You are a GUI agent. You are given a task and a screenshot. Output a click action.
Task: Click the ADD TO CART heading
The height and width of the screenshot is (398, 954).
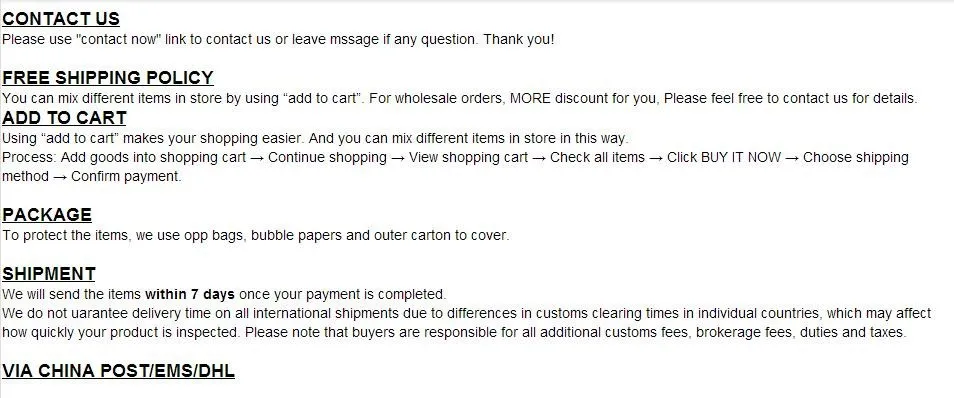click(x=64, y=117)
